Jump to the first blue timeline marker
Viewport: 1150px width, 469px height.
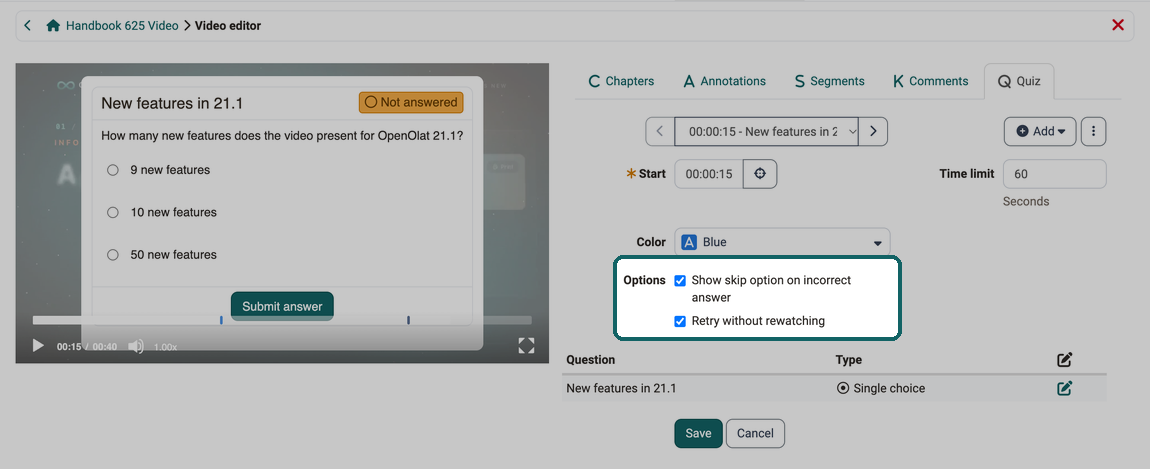(221, 320)
